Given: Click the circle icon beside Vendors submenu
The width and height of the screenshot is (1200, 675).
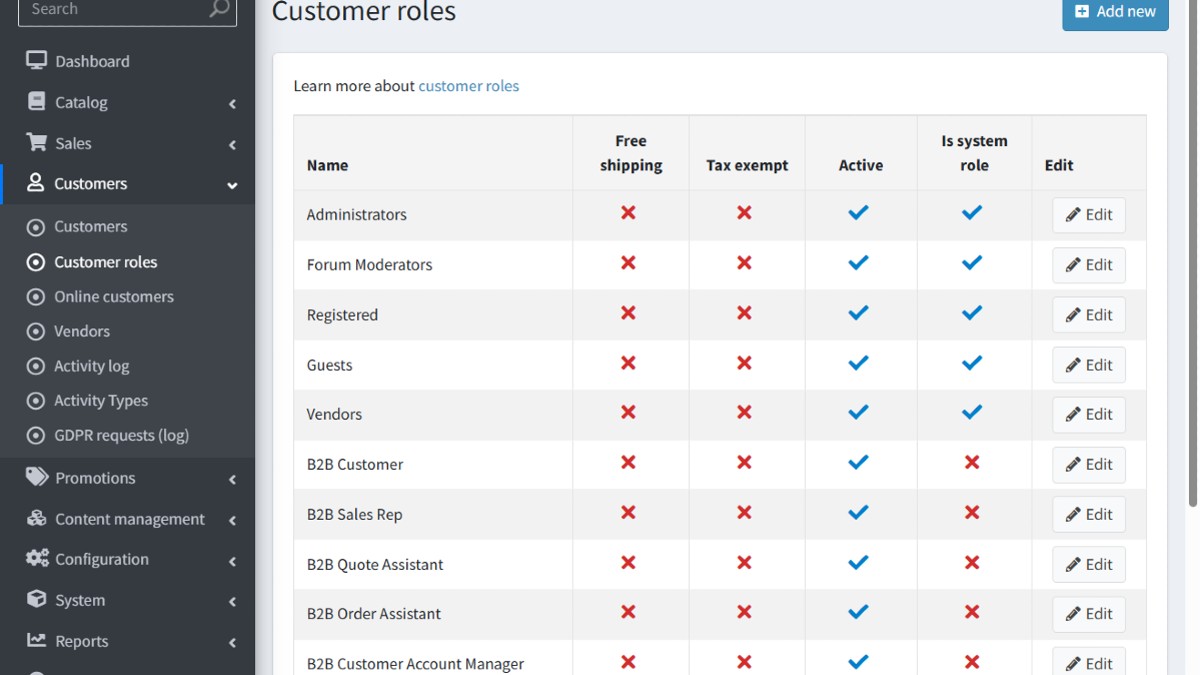Looking at the screenshot, I should [x=36, y=332].
